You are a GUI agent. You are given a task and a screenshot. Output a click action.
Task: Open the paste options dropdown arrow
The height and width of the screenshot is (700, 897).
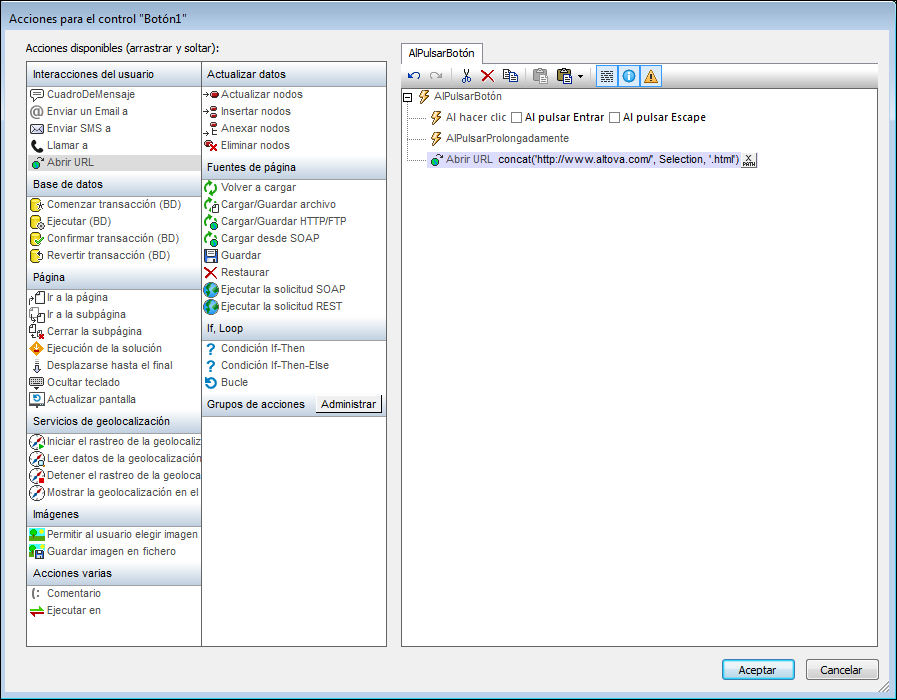tap(581, 76)
